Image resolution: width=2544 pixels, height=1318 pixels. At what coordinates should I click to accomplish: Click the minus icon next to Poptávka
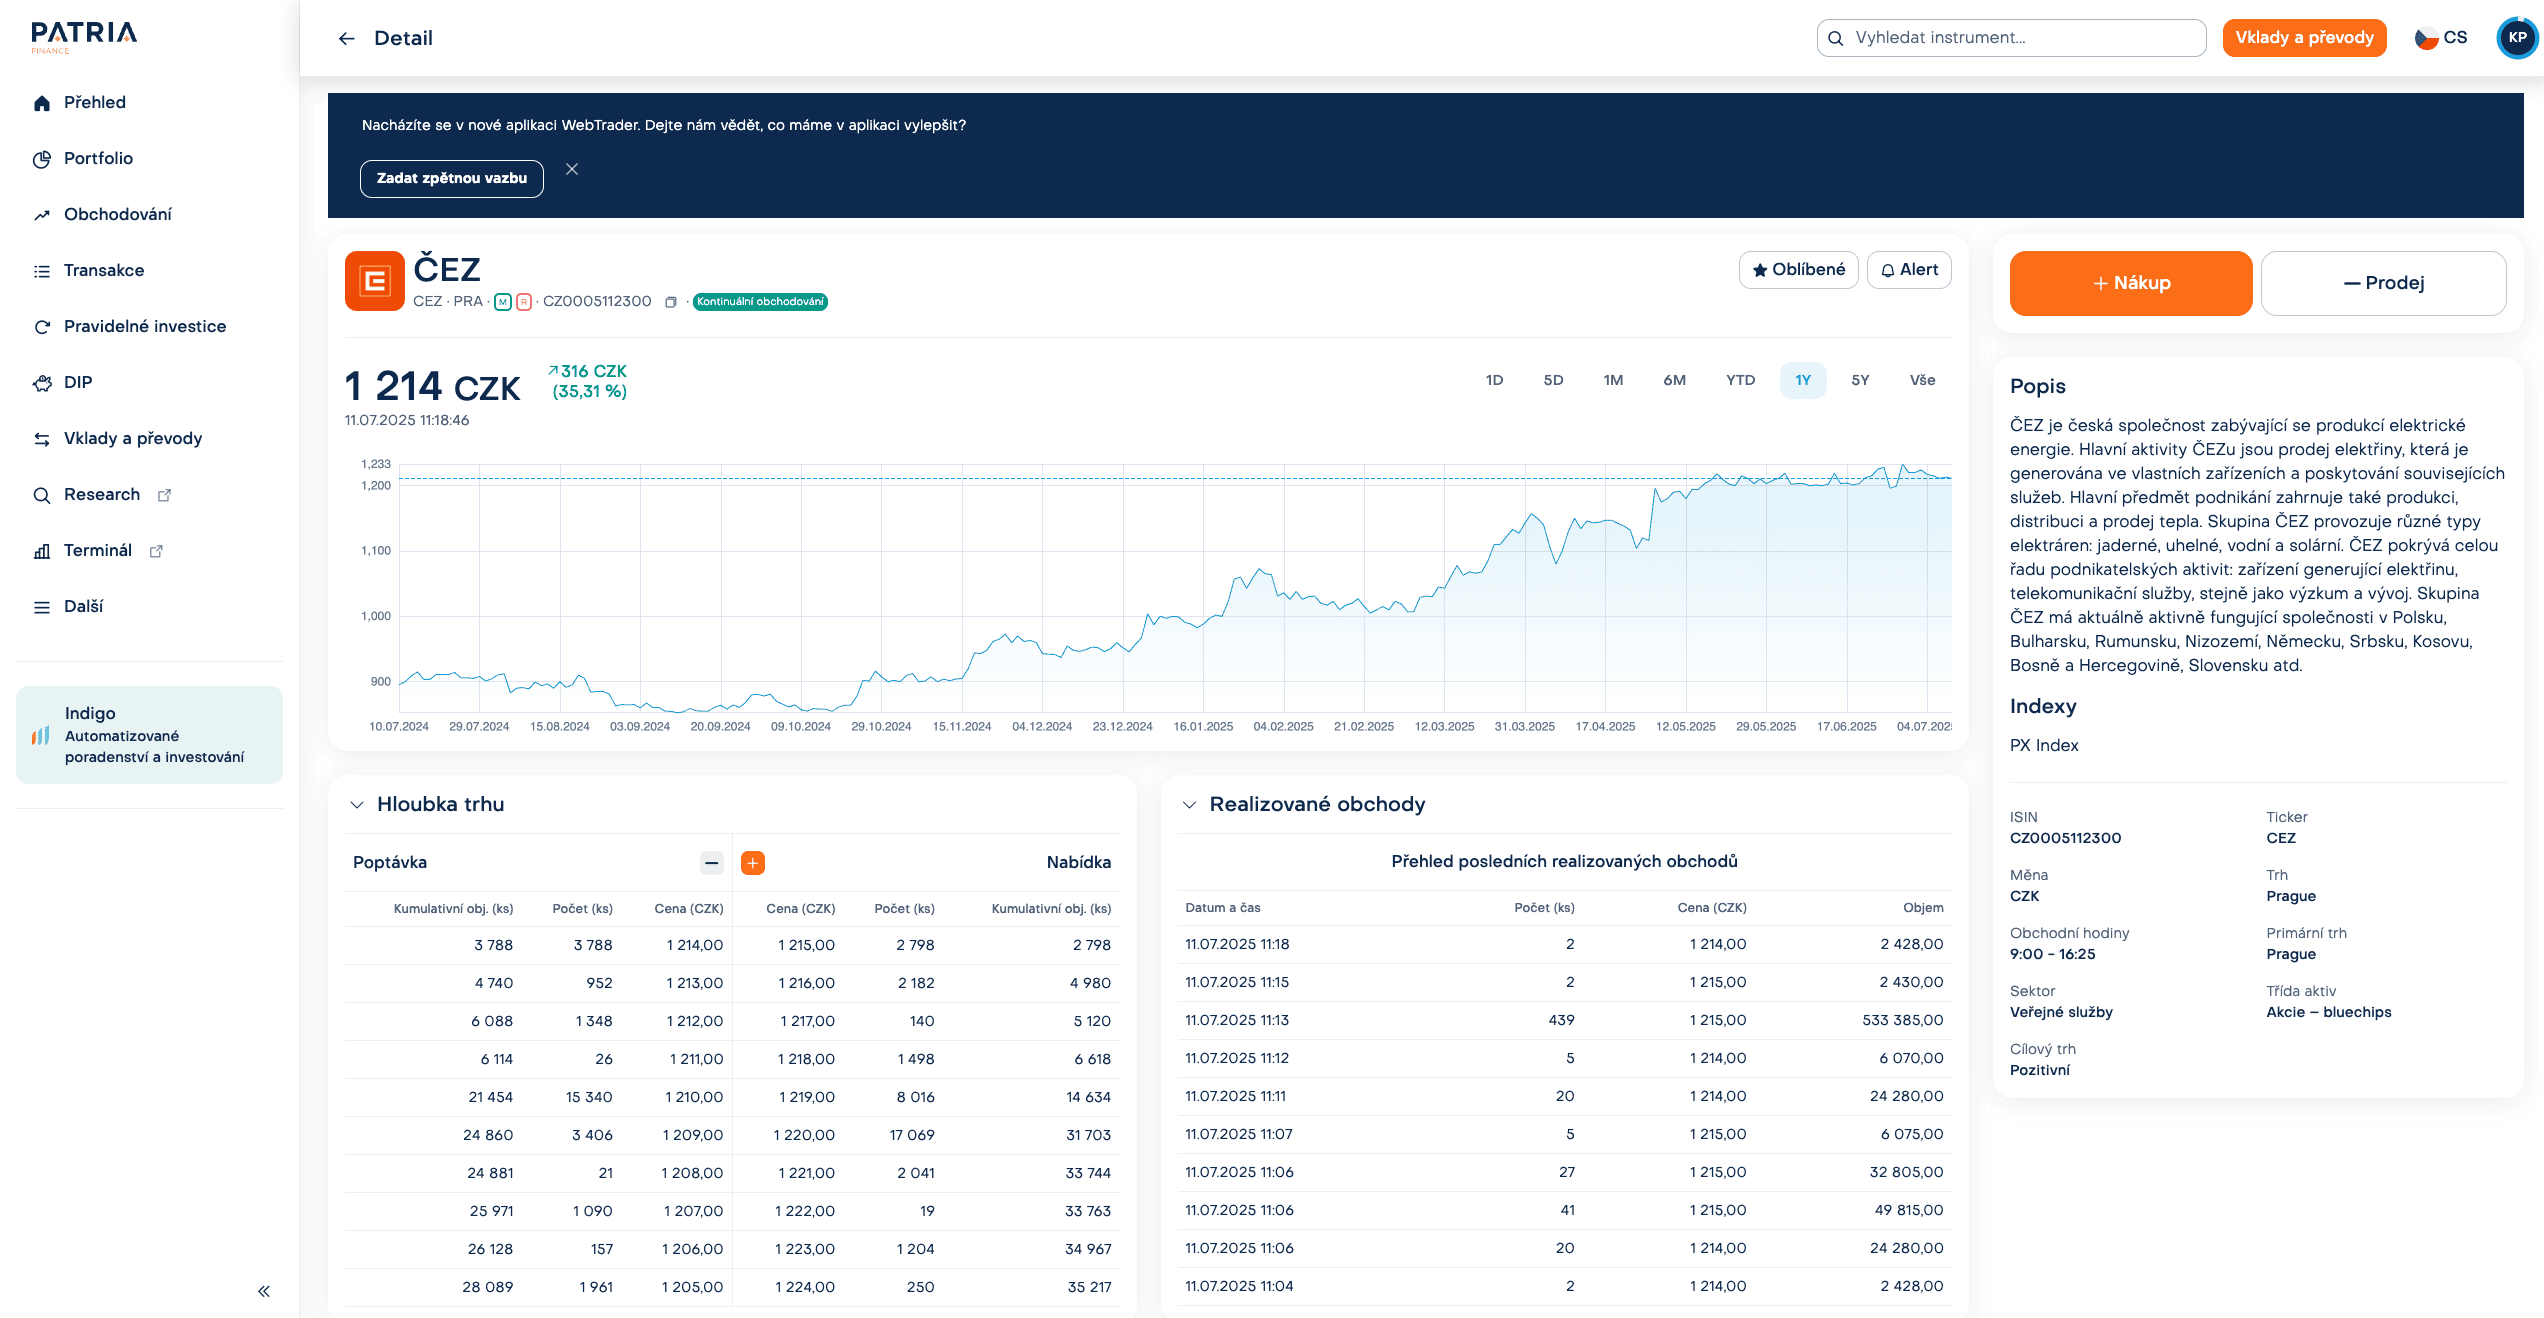tap(711, 863)
